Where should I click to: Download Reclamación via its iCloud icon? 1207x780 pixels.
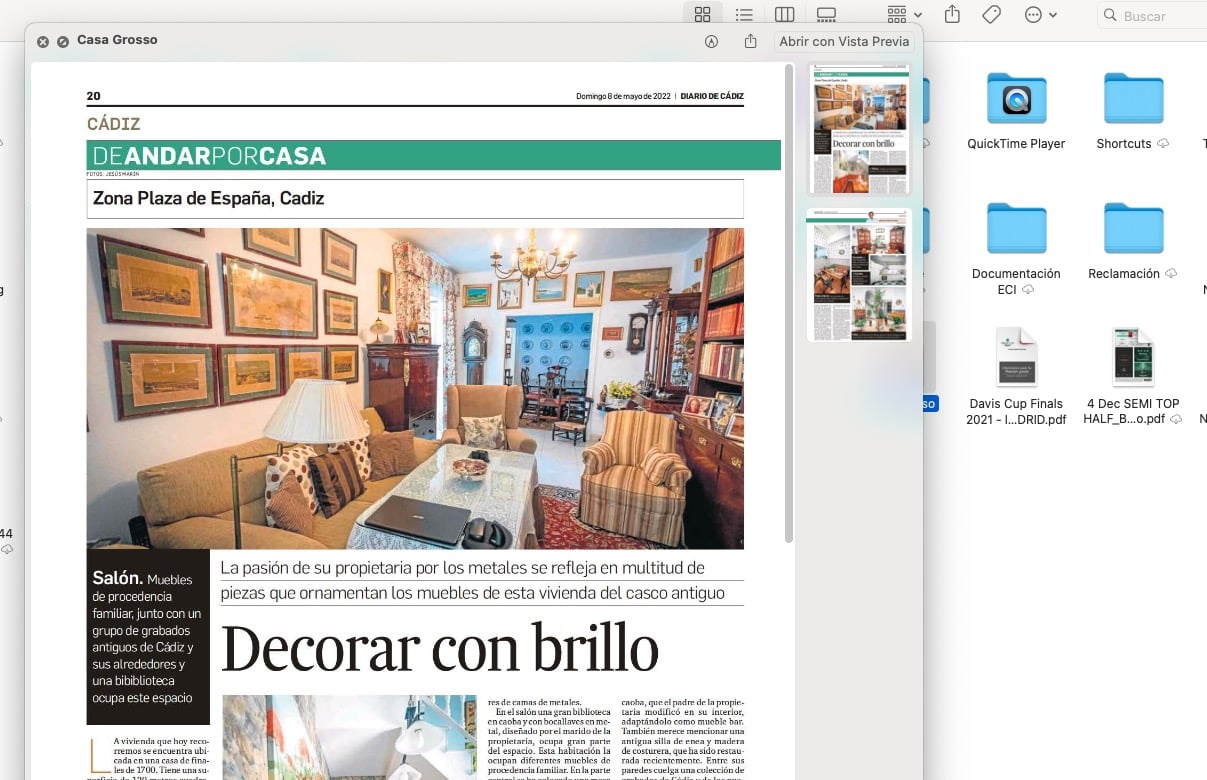(x=1171, y=274)
